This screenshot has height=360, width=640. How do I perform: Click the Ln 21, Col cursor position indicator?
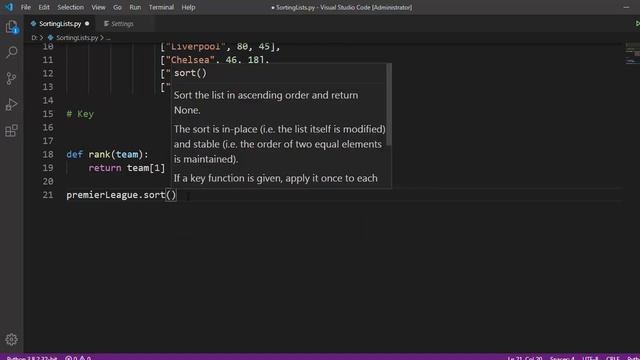click(525, 358)
